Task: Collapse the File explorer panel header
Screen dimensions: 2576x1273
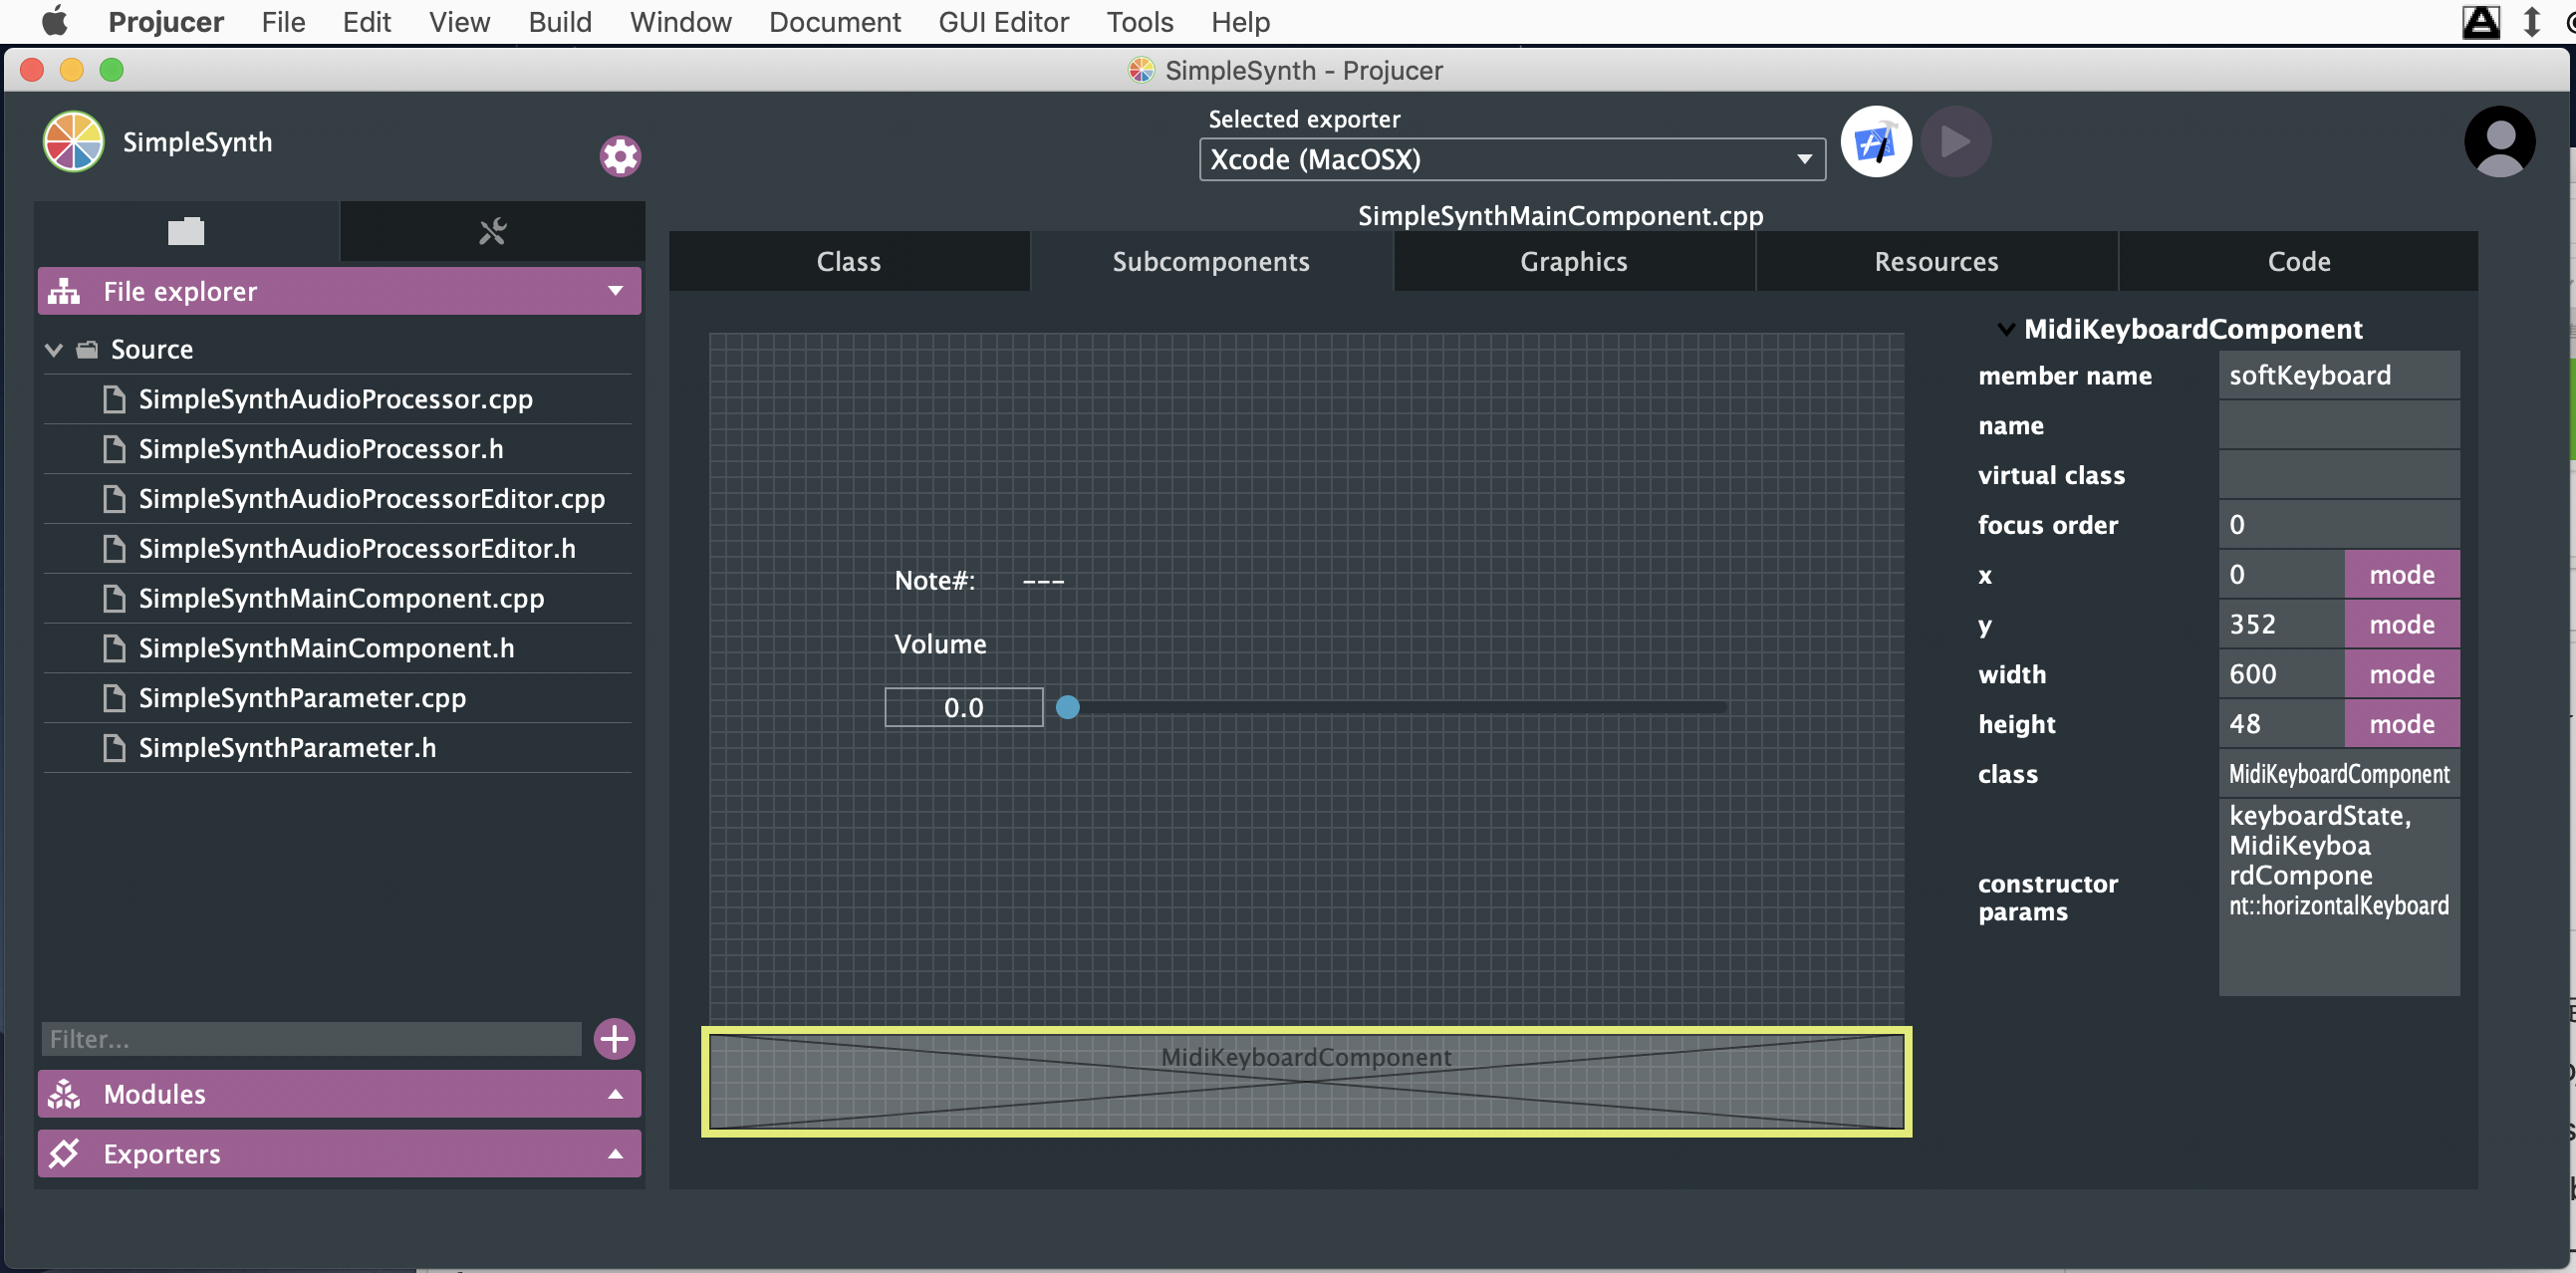Action: click(339, 291)
